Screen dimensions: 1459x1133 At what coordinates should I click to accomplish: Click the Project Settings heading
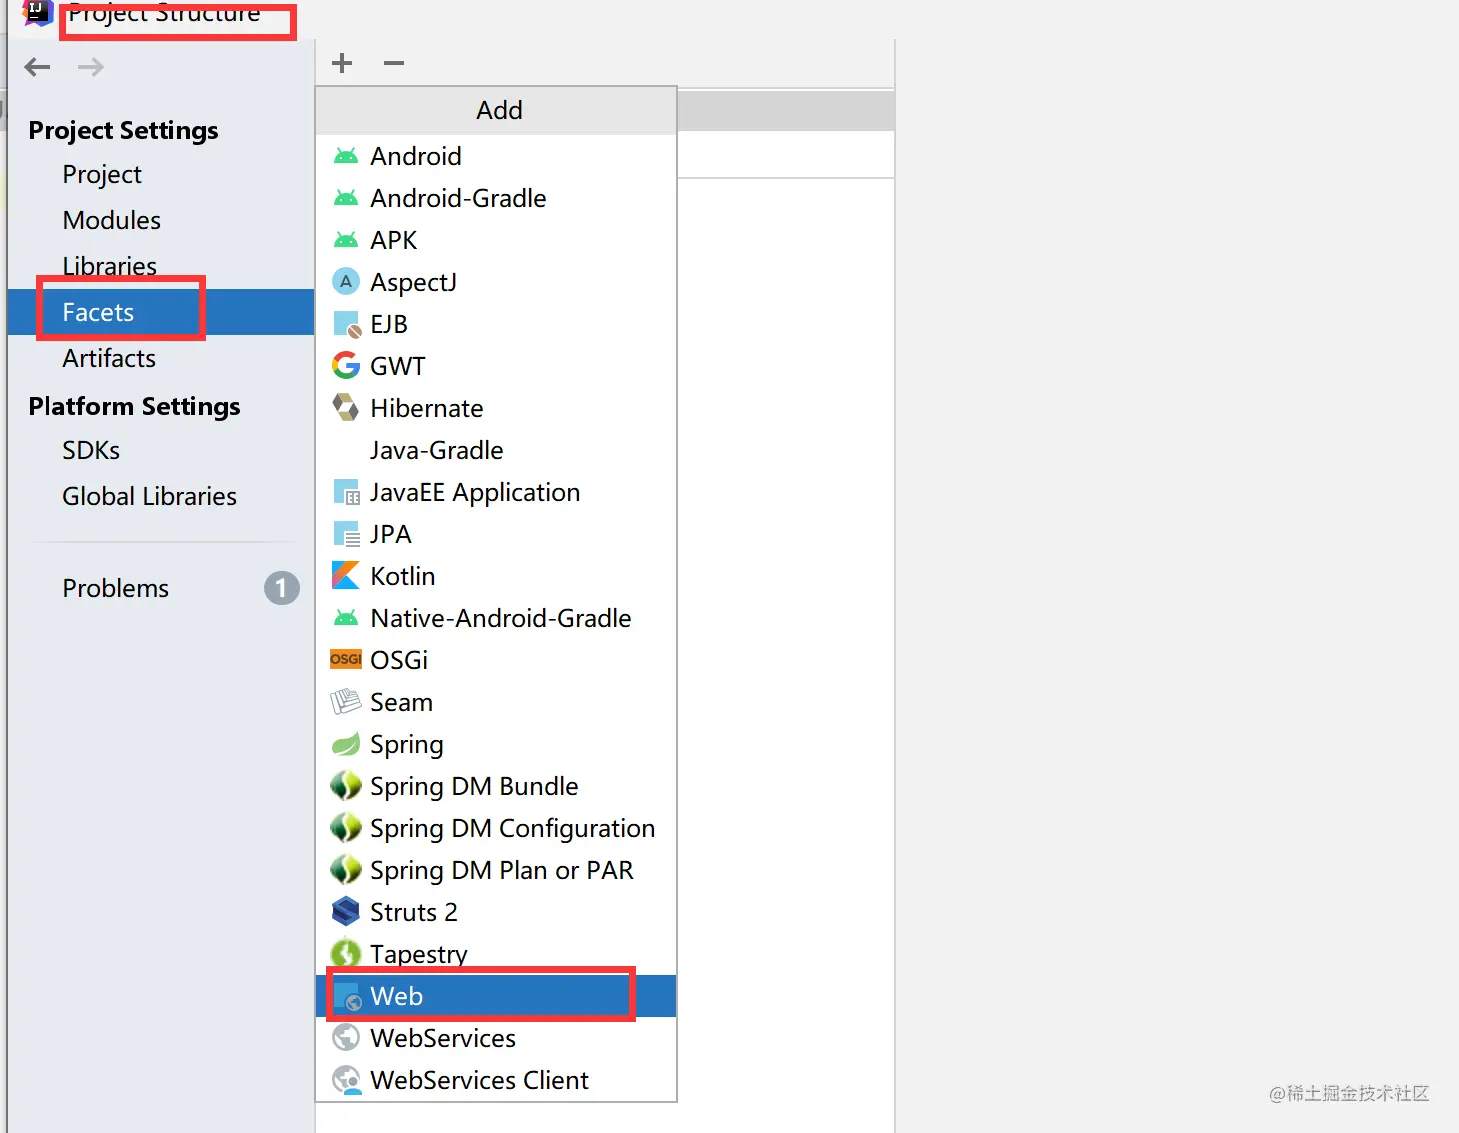123,131
